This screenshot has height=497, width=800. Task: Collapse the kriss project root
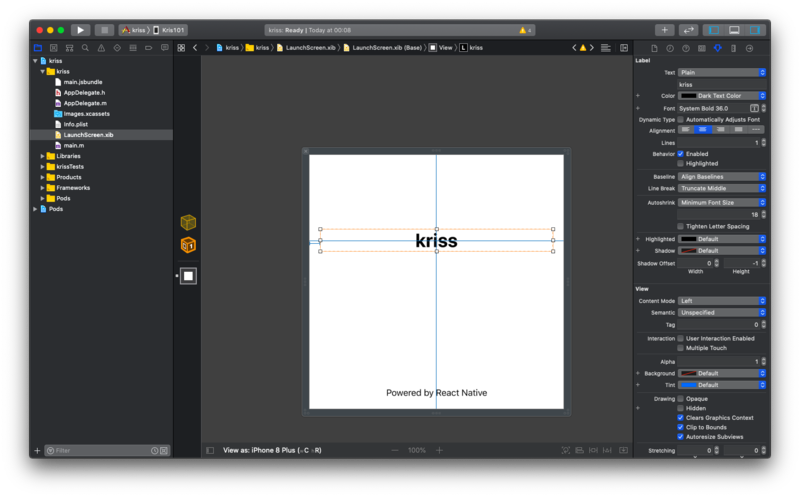pyautogui.click(x=35, y=61)
